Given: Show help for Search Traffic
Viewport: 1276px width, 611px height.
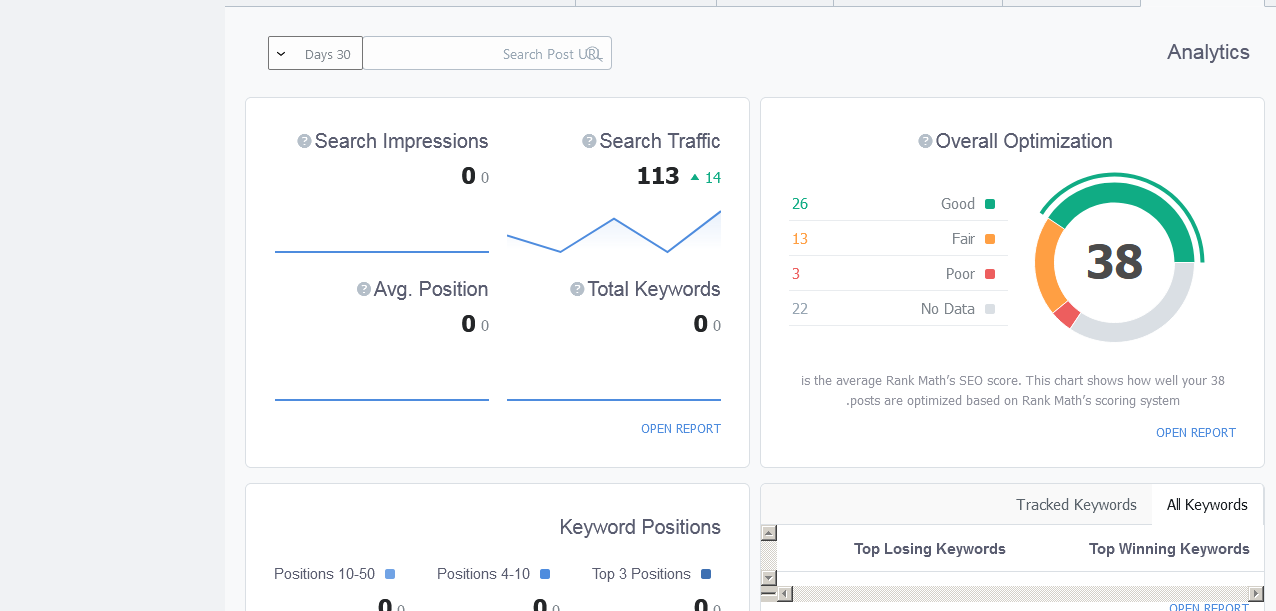Looking at the screenshot, I should pos(589,141).
